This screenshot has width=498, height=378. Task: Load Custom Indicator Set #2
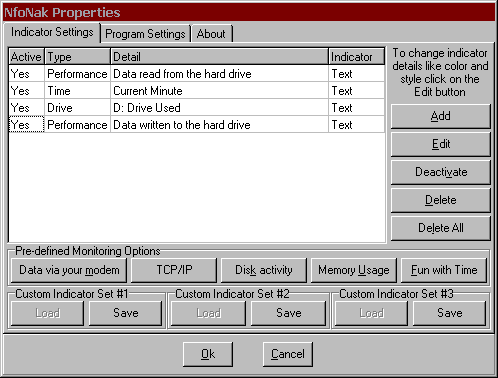[x=208, y=313]
